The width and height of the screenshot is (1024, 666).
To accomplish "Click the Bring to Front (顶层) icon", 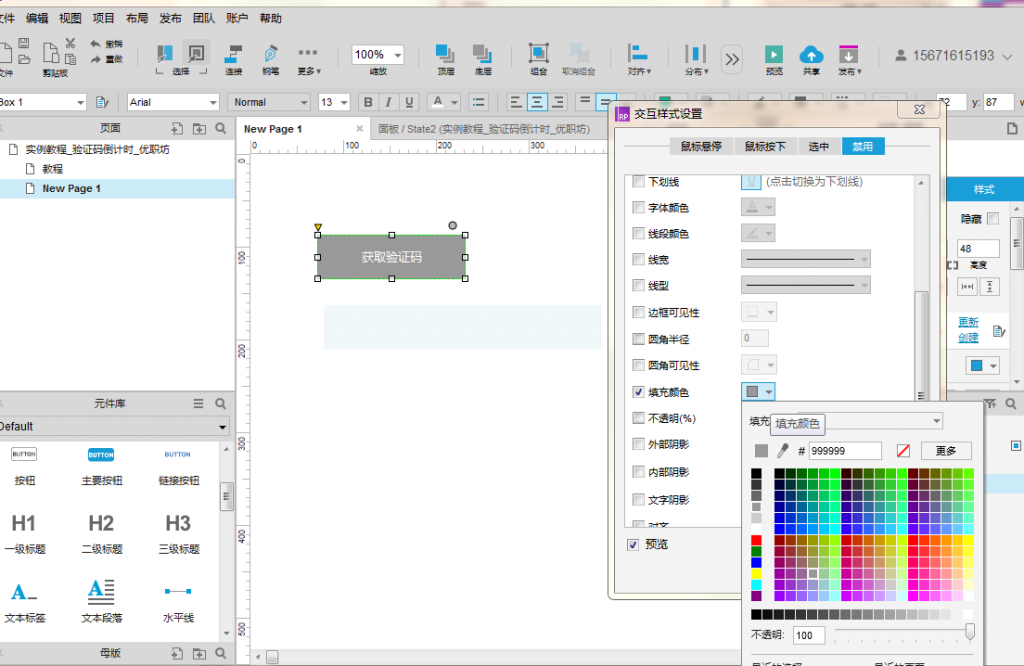I will [x=445, y=54].
